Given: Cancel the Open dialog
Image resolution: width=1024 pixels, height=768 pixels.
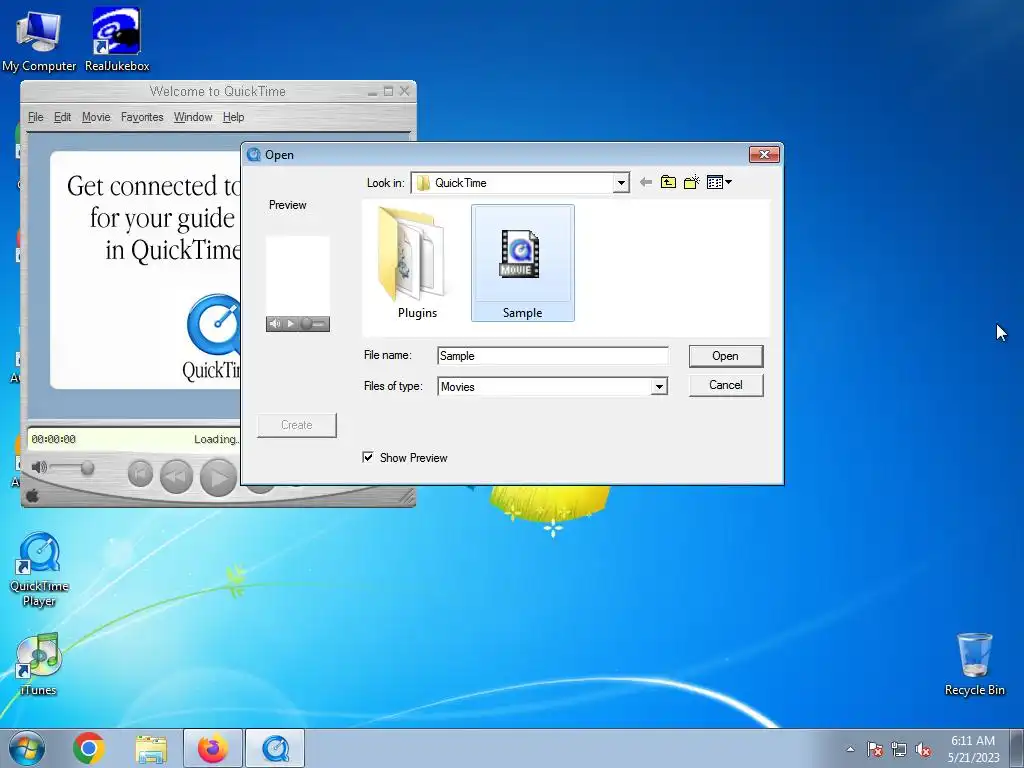Looking at the screenshot, I should [726, 385].
